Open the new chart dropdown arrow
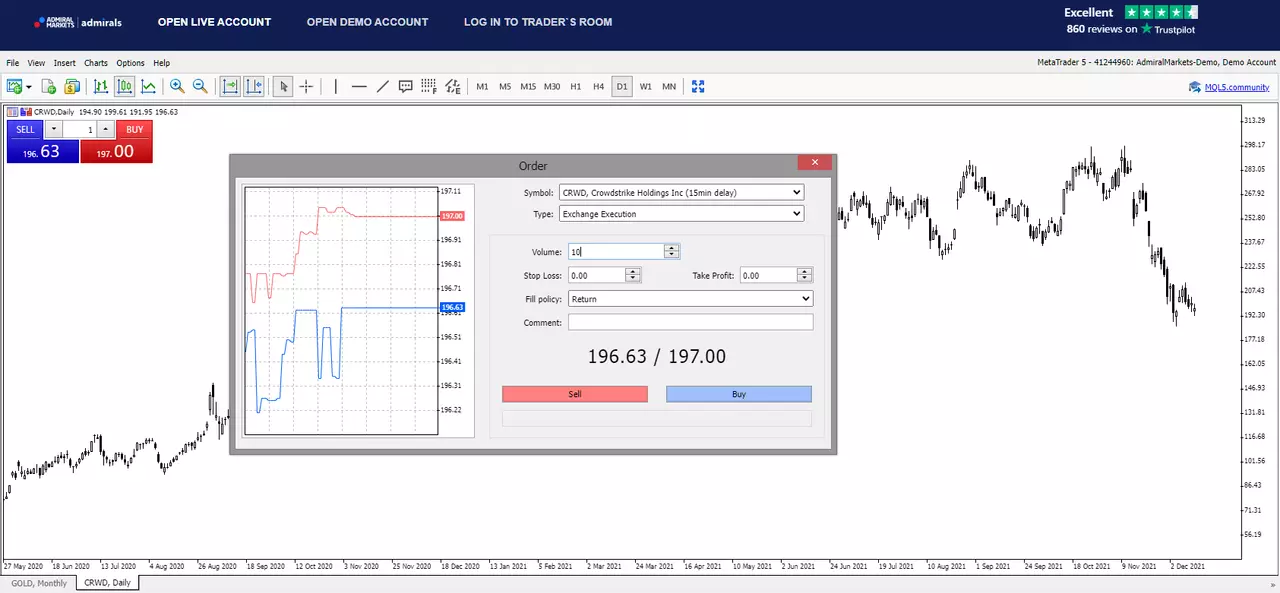The height and width of the screenshot is (593, 1280). [28, 87]
